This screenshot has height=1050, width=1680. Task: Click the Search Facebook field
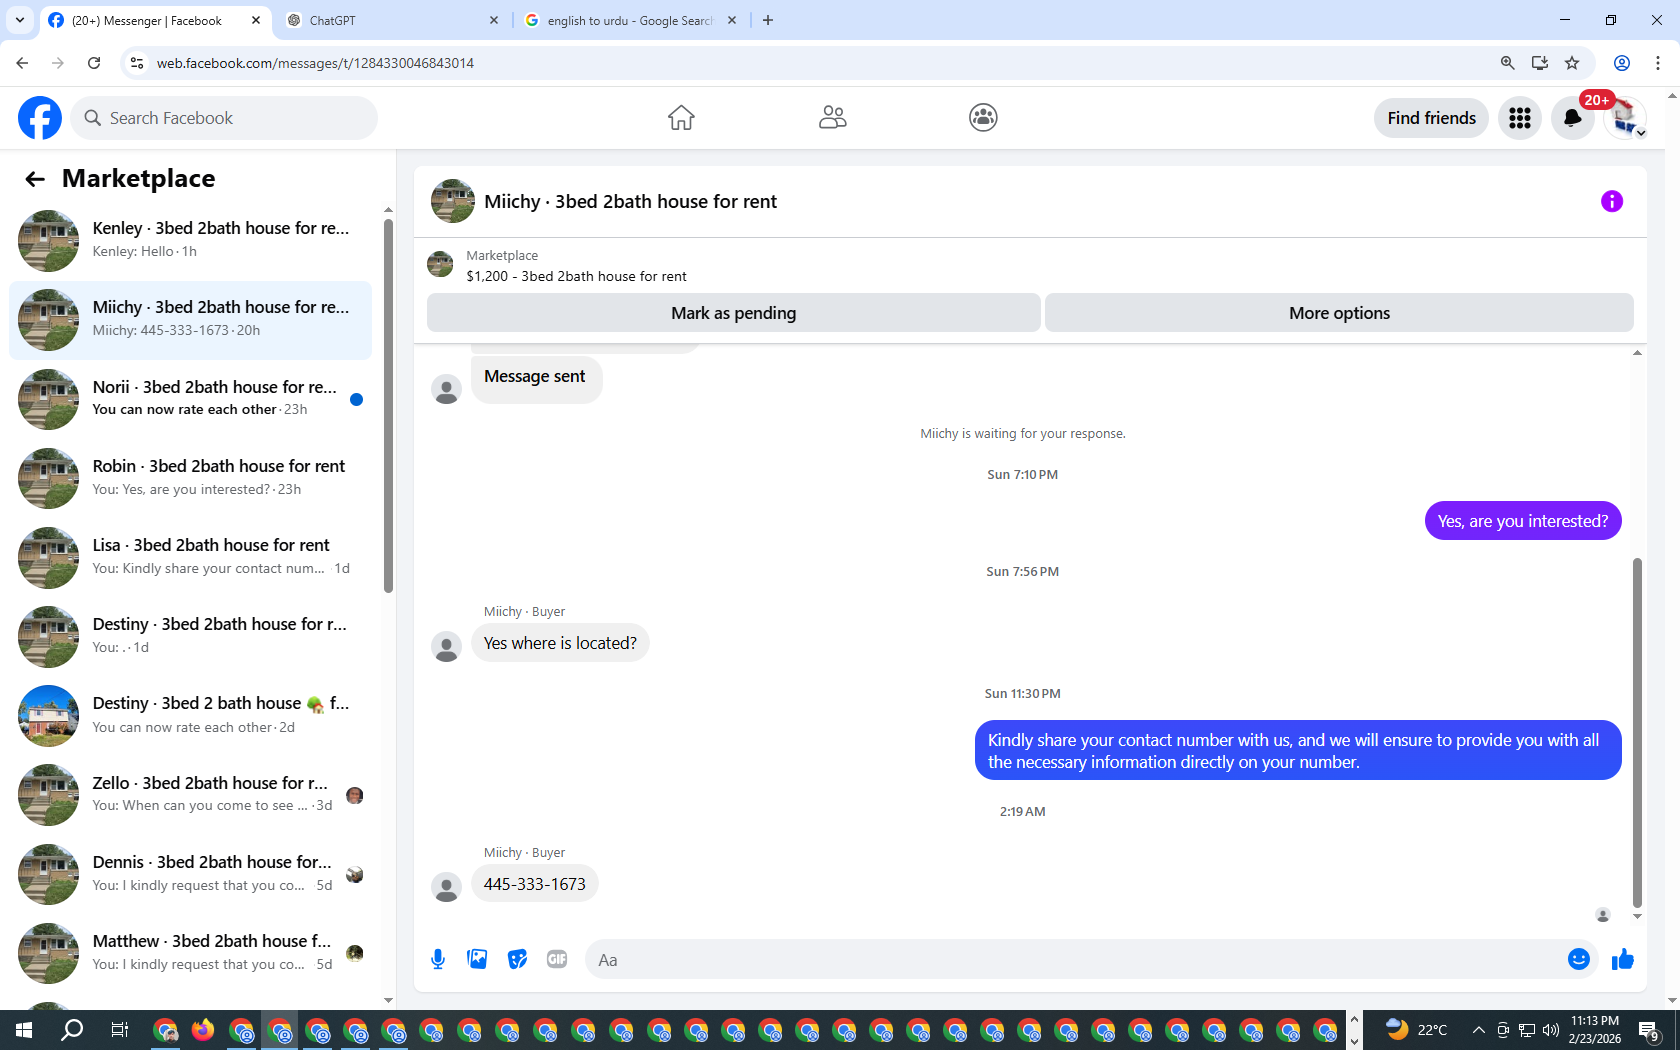224,118
